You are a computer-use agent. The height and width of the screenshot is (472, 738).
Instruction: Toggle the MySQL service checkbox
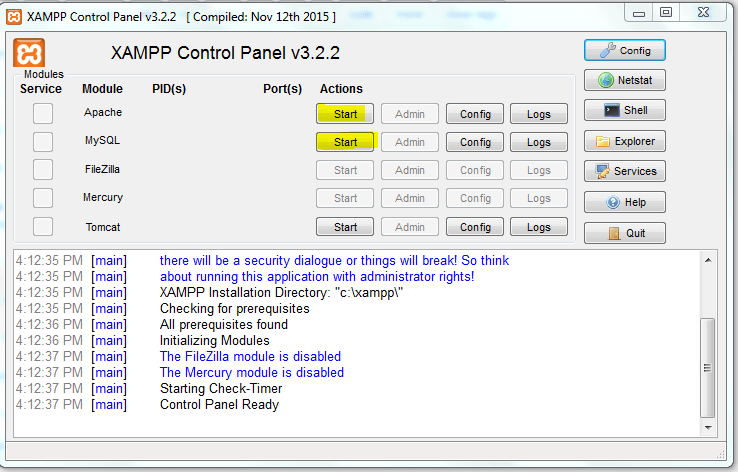(x=42, y=142)
